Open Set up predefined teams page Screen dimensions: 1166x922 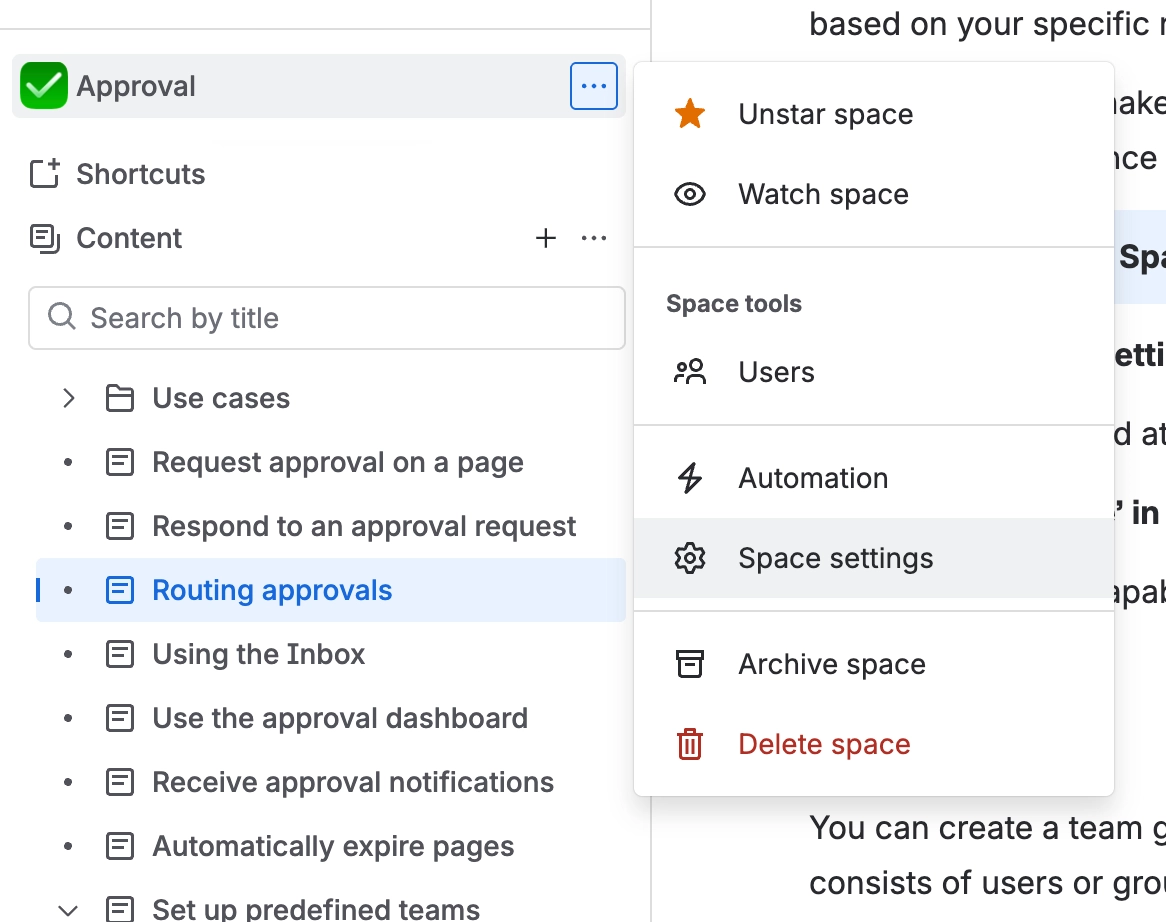[316, 909]
